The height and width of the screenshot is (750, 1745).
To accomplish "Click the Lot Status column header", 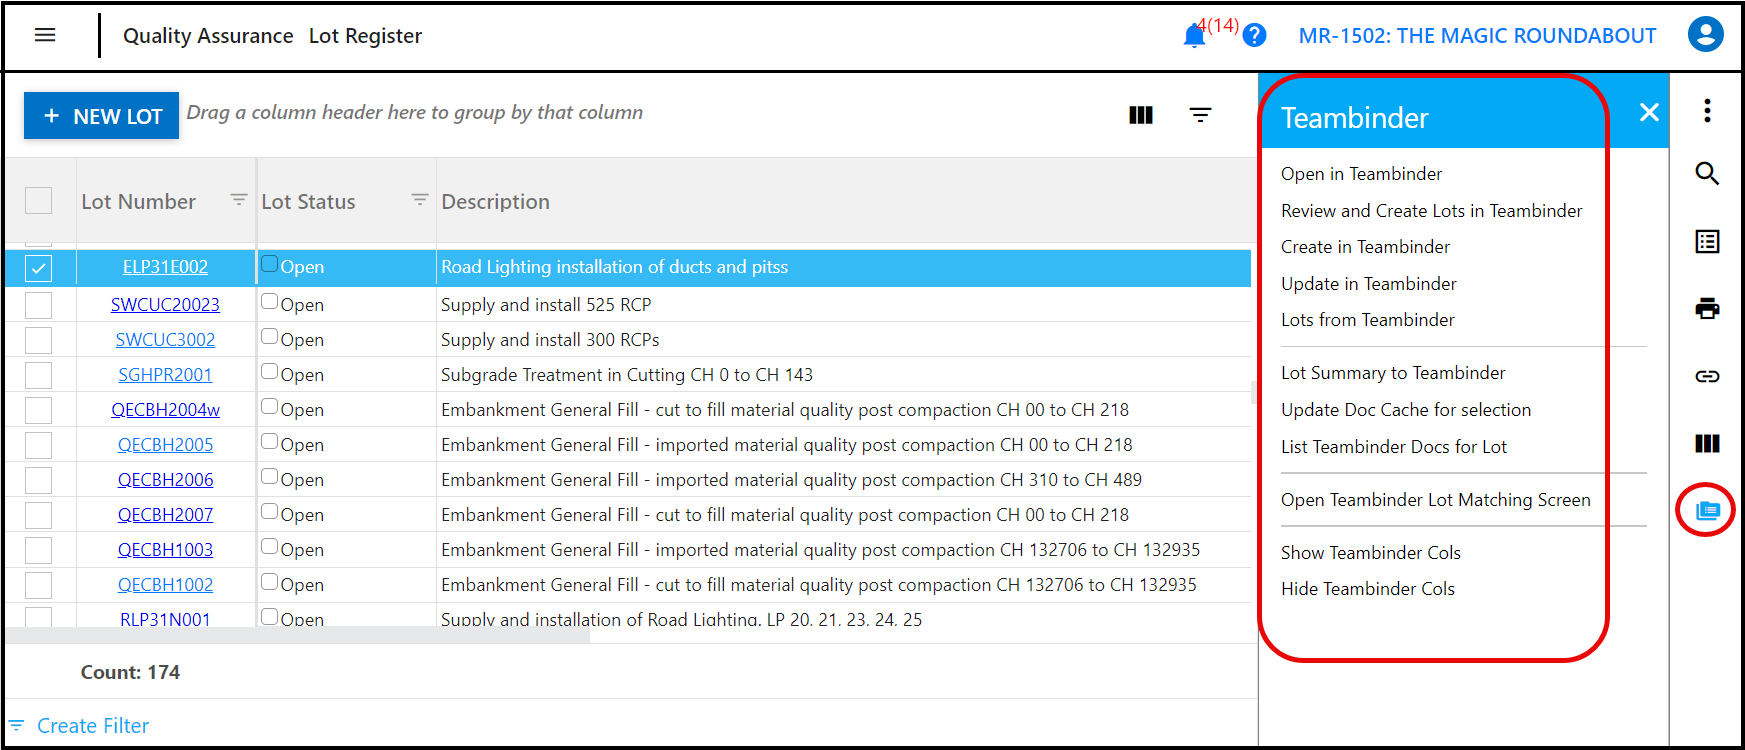I will point(308,202).
